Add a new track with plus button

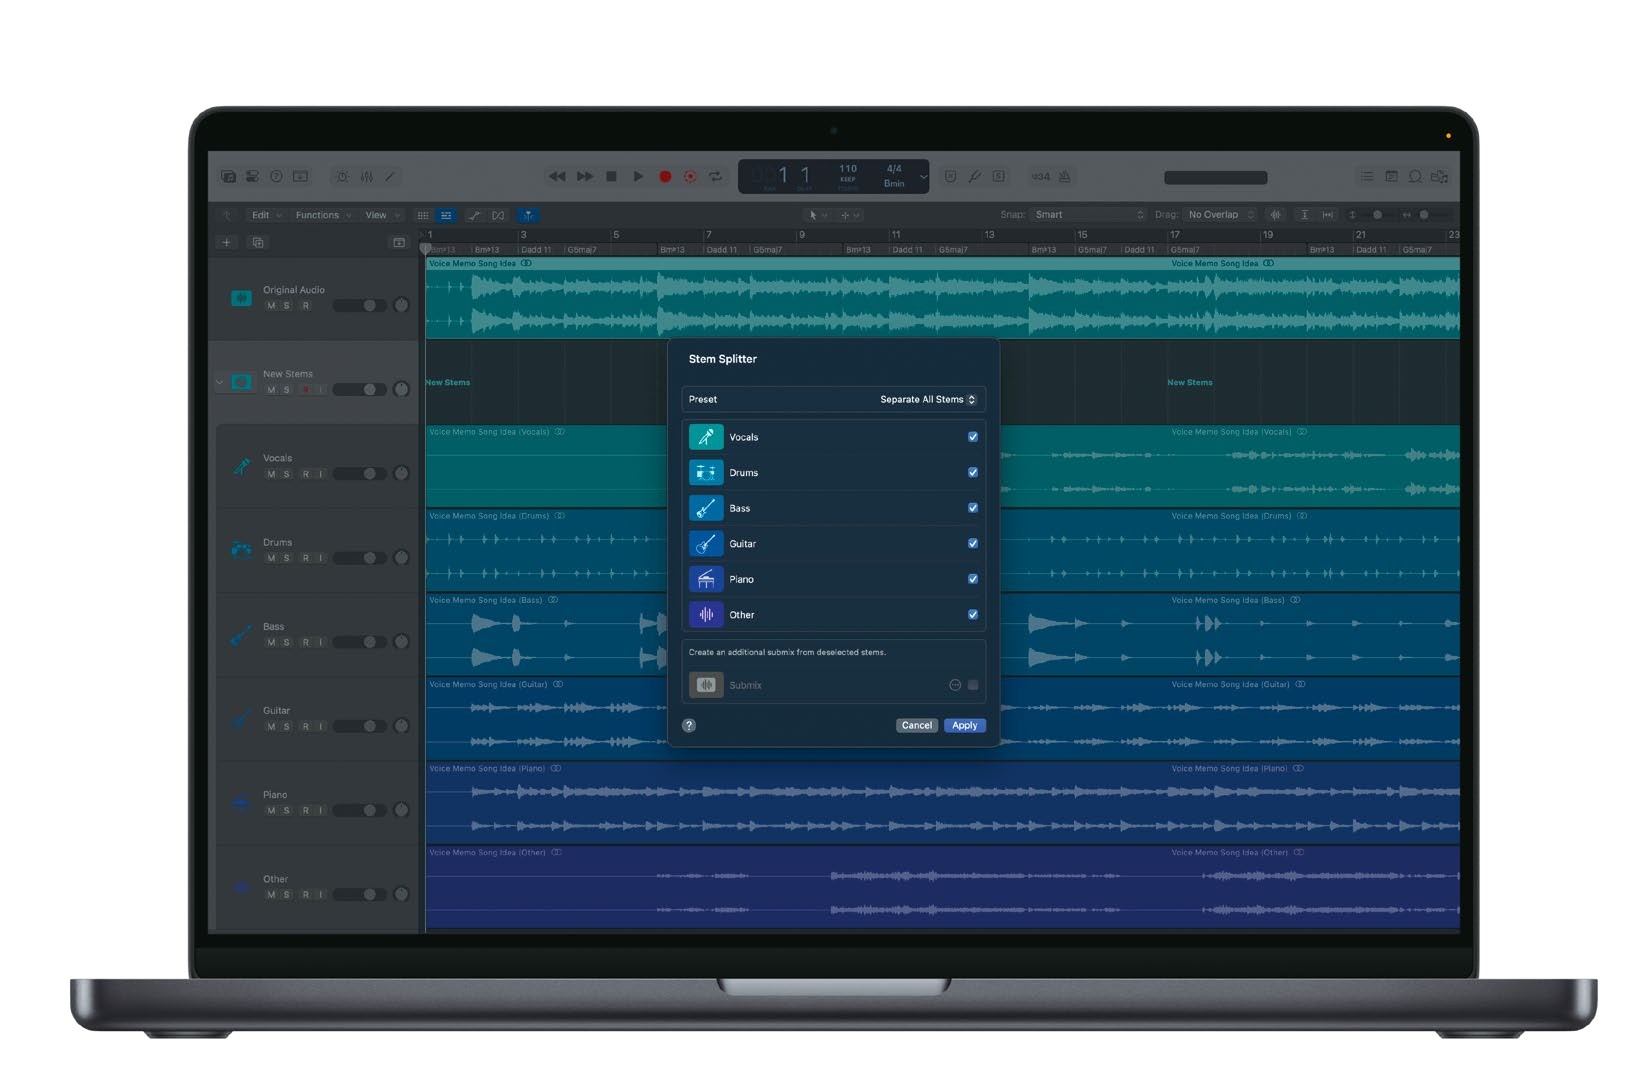pyautogui.click(x=227, y=242)
